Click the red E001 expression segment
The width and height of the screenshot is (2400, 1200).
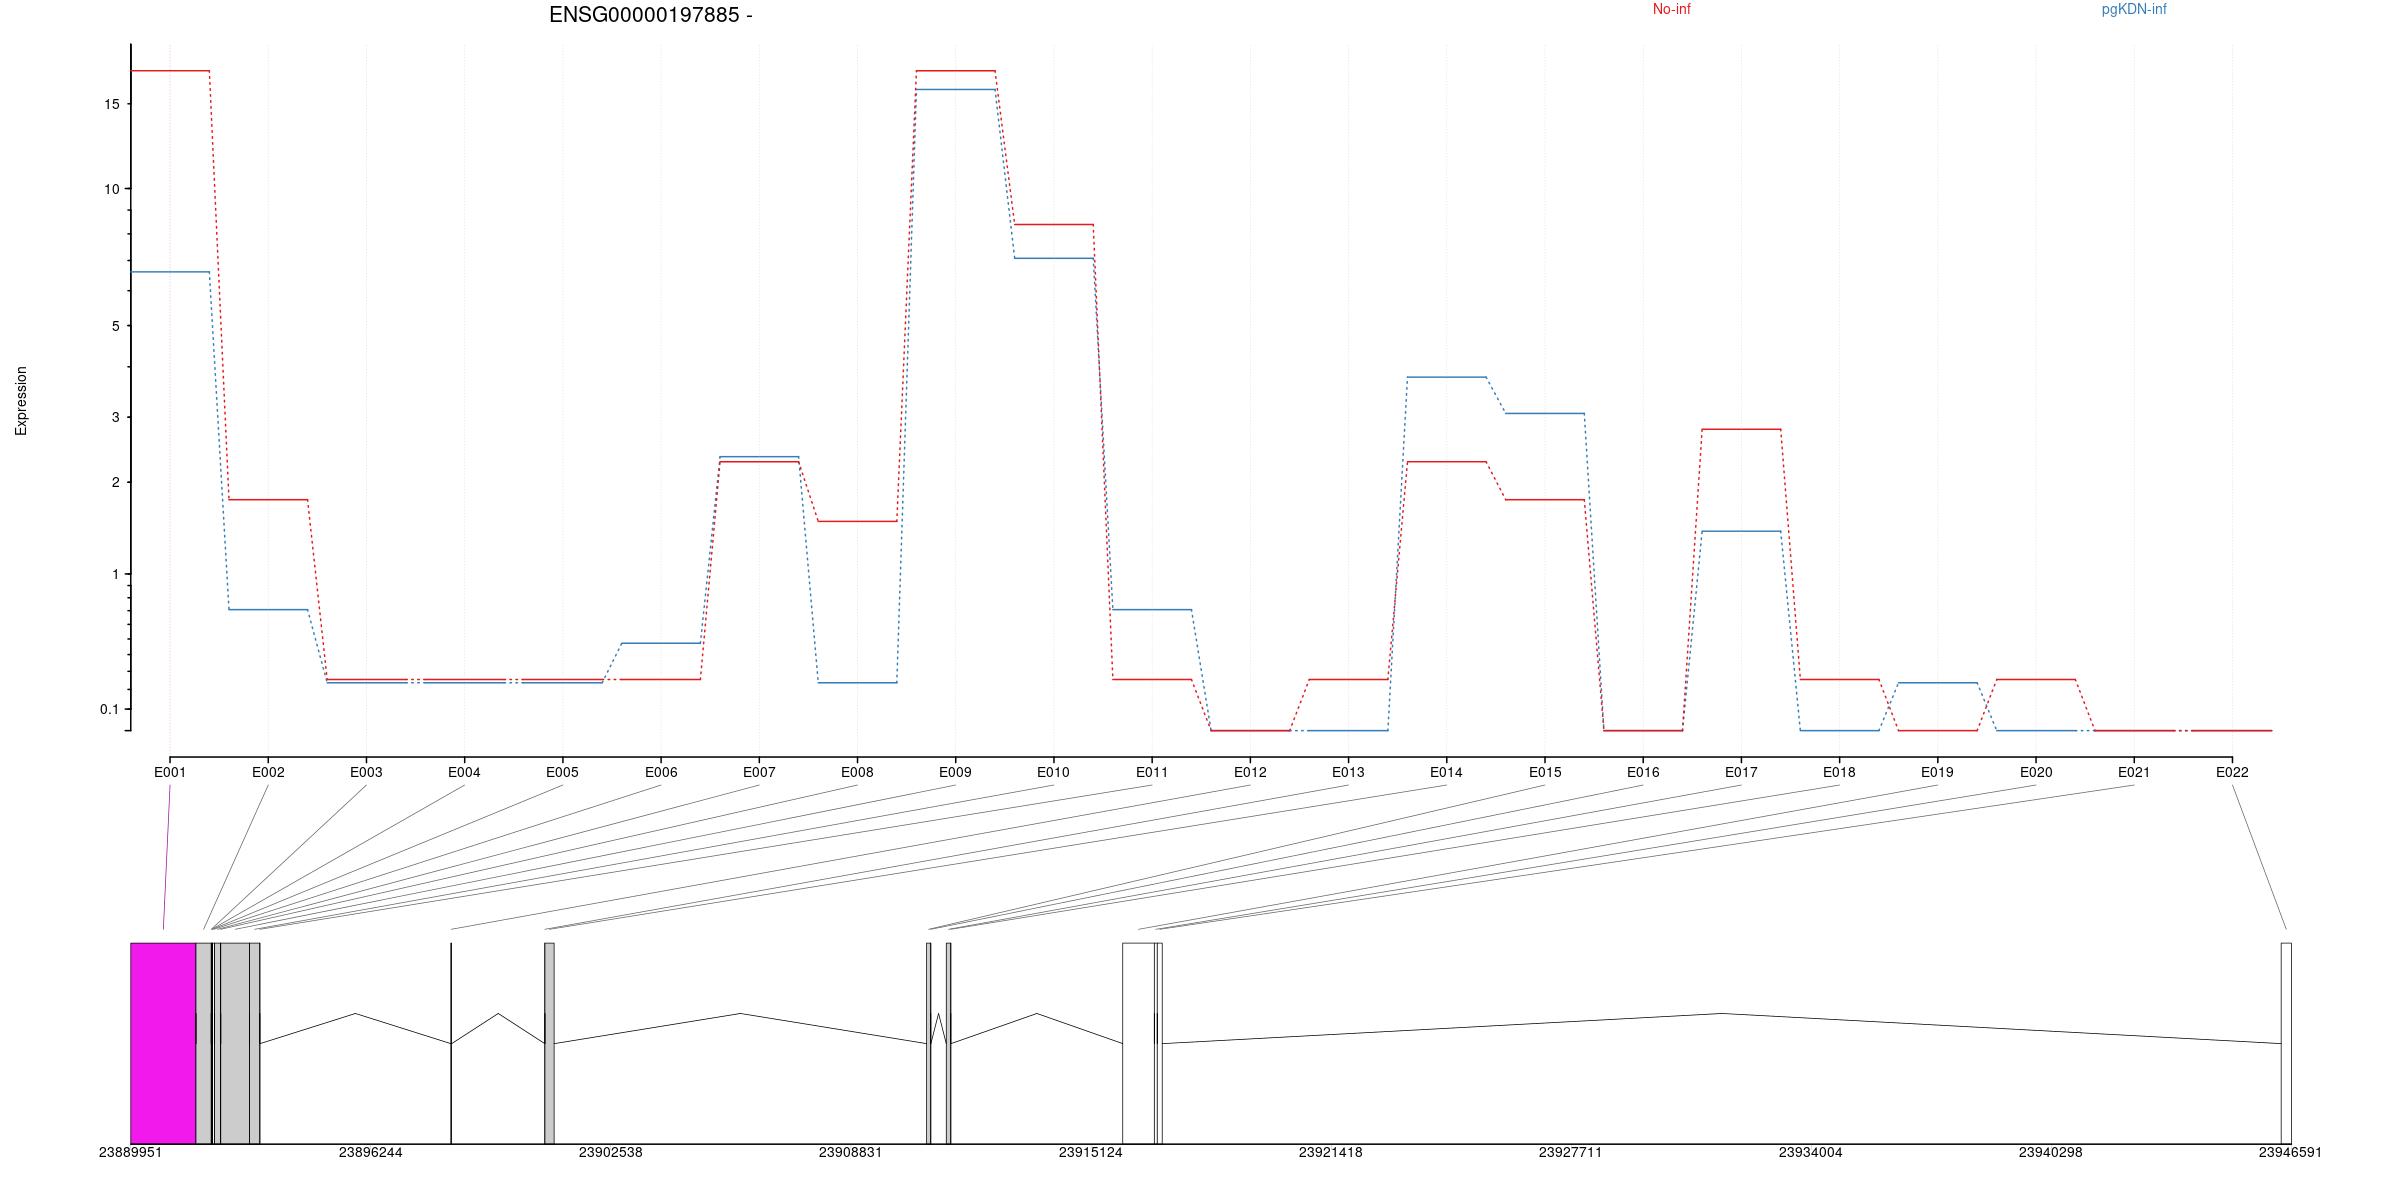point(170,71)
